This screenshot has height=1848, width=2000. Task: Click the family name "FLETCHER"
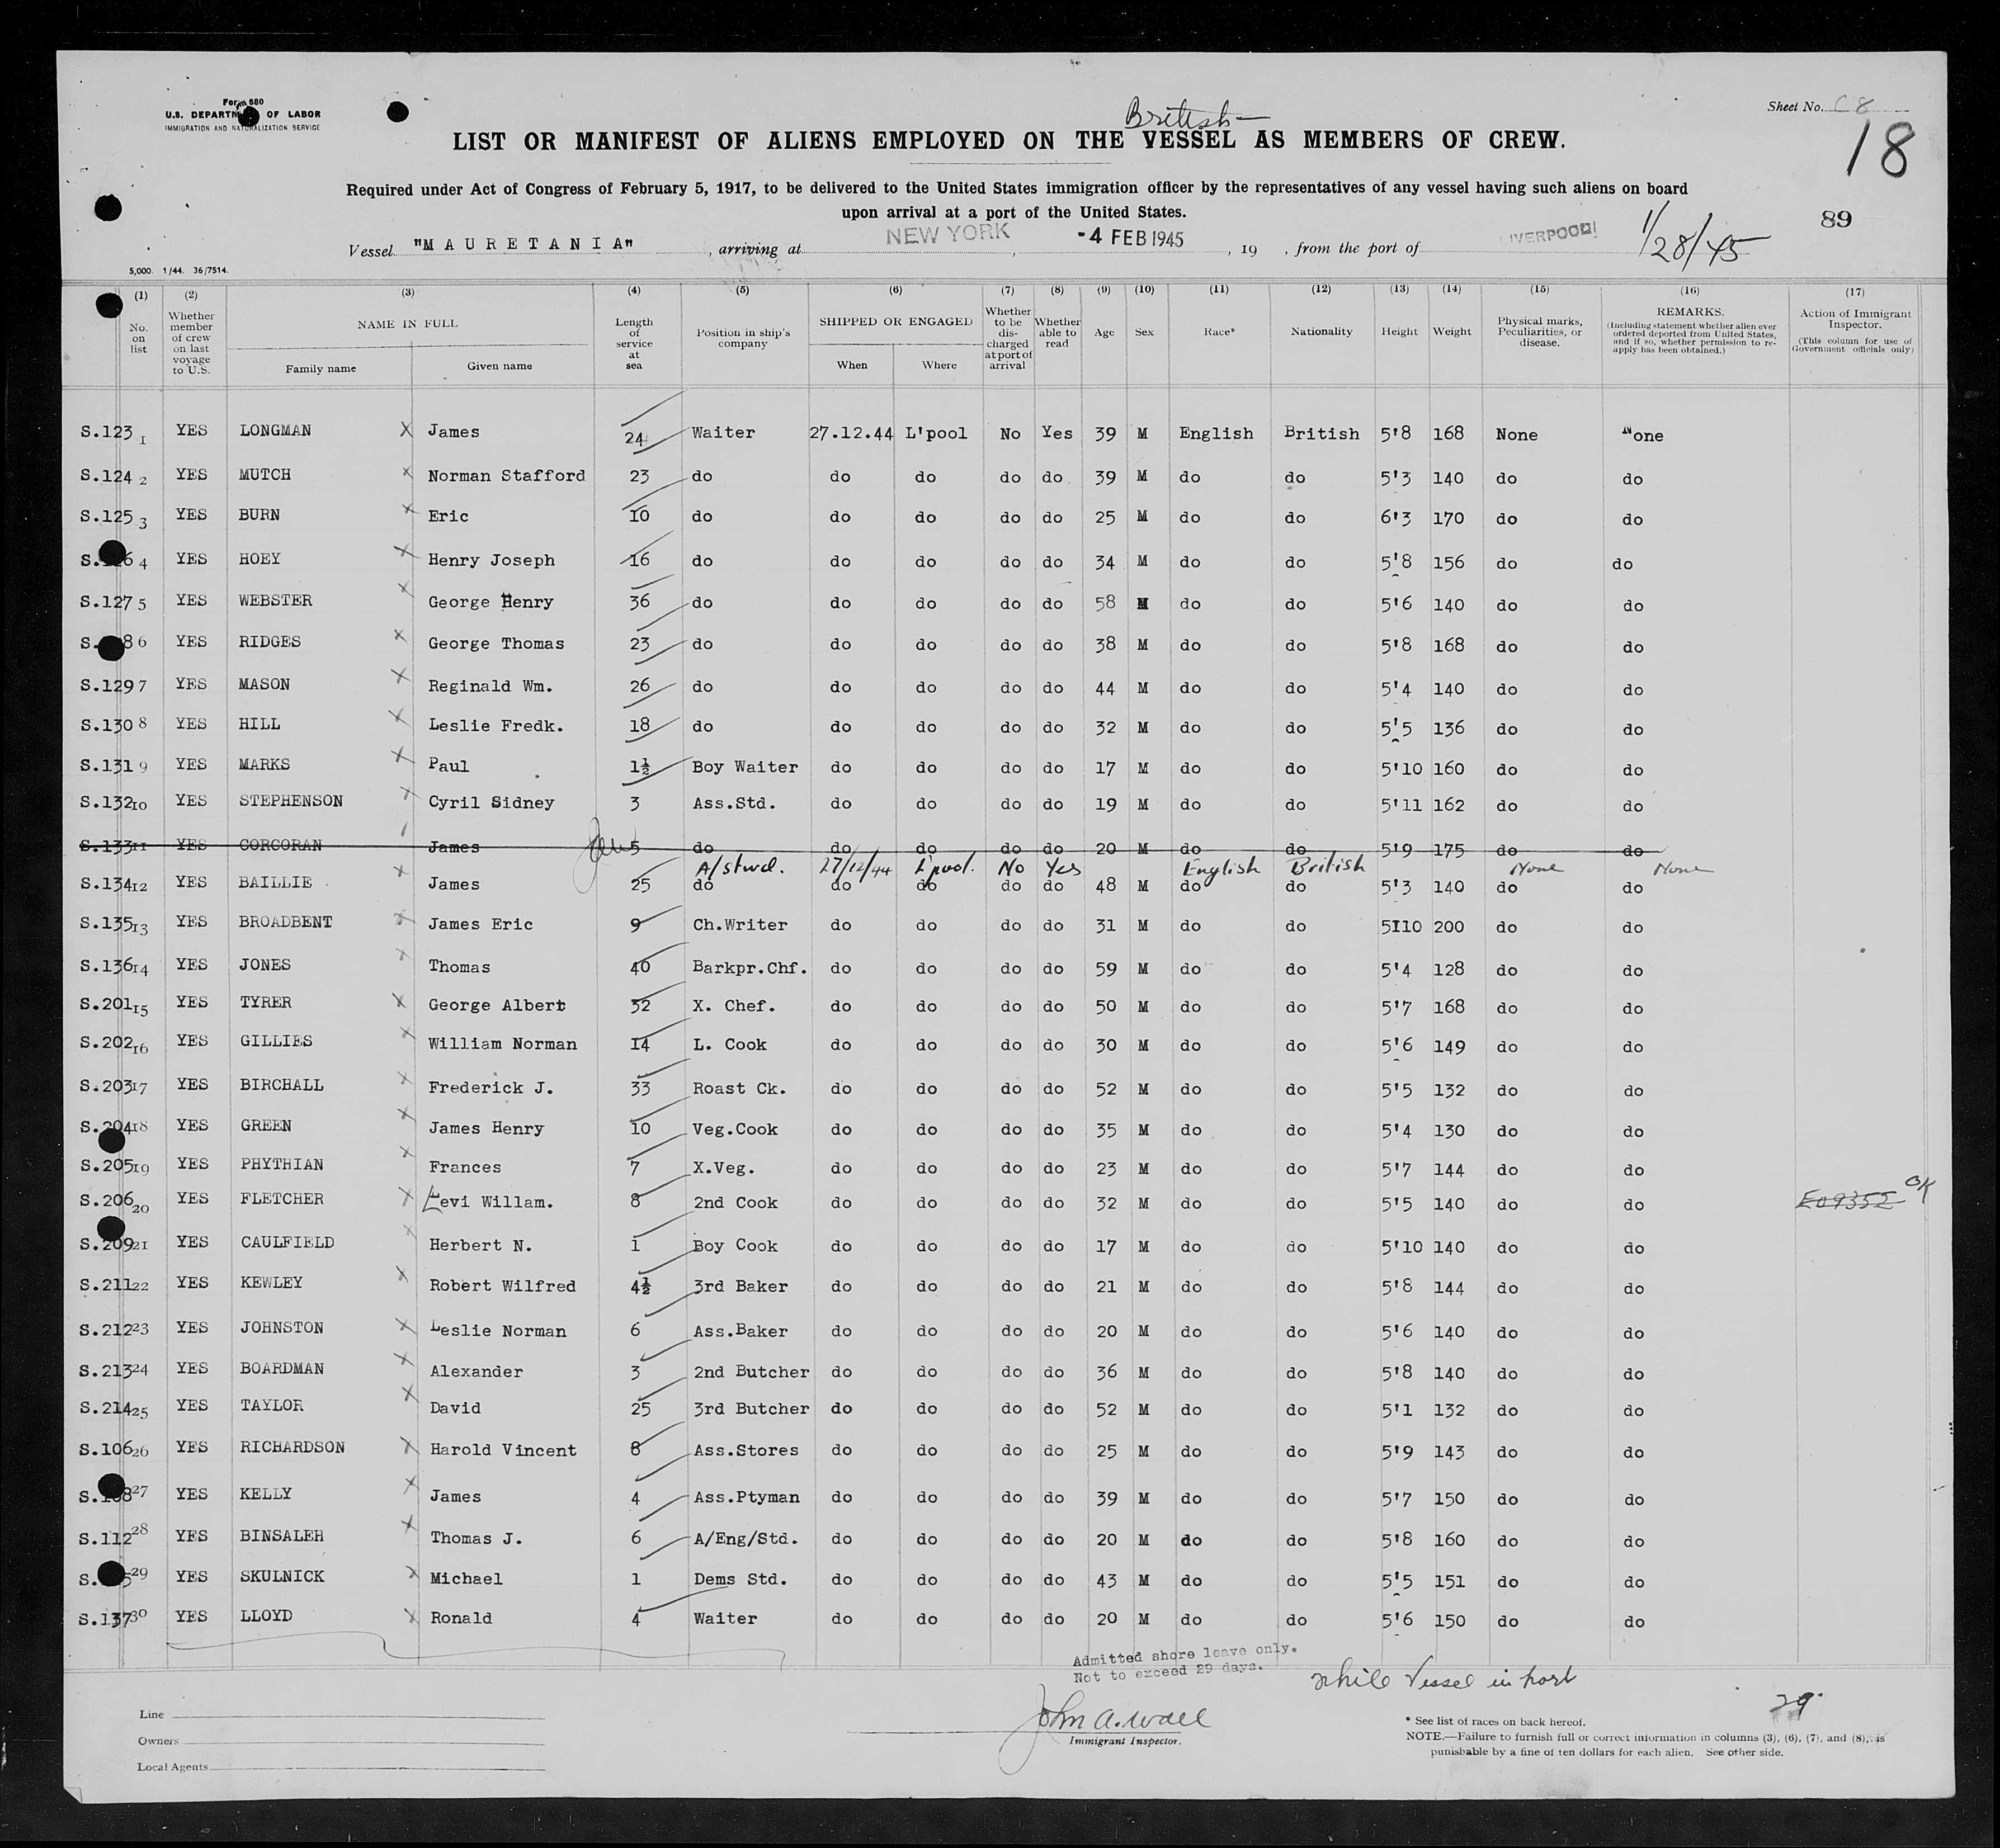pyautogui.click(x=281, y=1198)
